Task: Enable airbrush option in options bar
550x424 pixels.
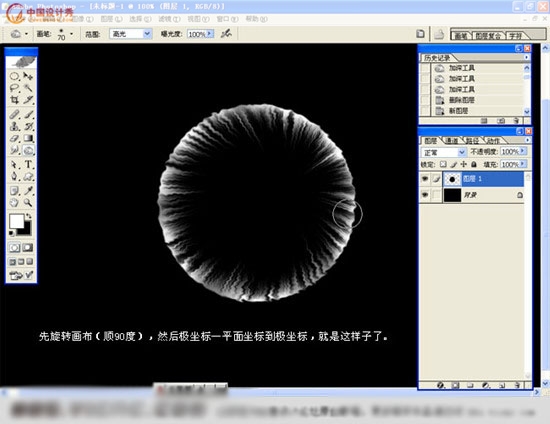Action: (226, 34)
